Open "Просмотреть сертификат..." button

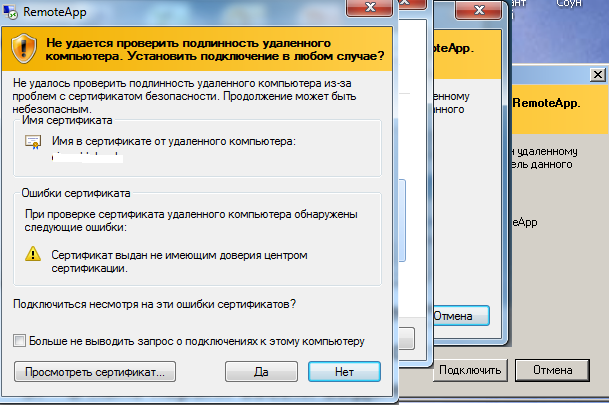(95, 372)
